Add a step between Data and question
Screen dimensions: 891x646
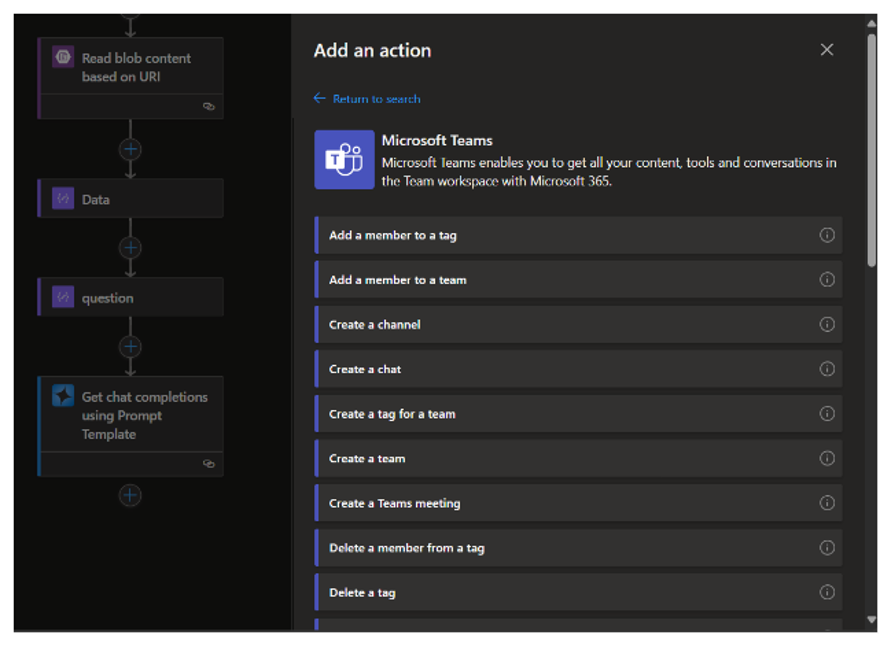click(130, 248)
